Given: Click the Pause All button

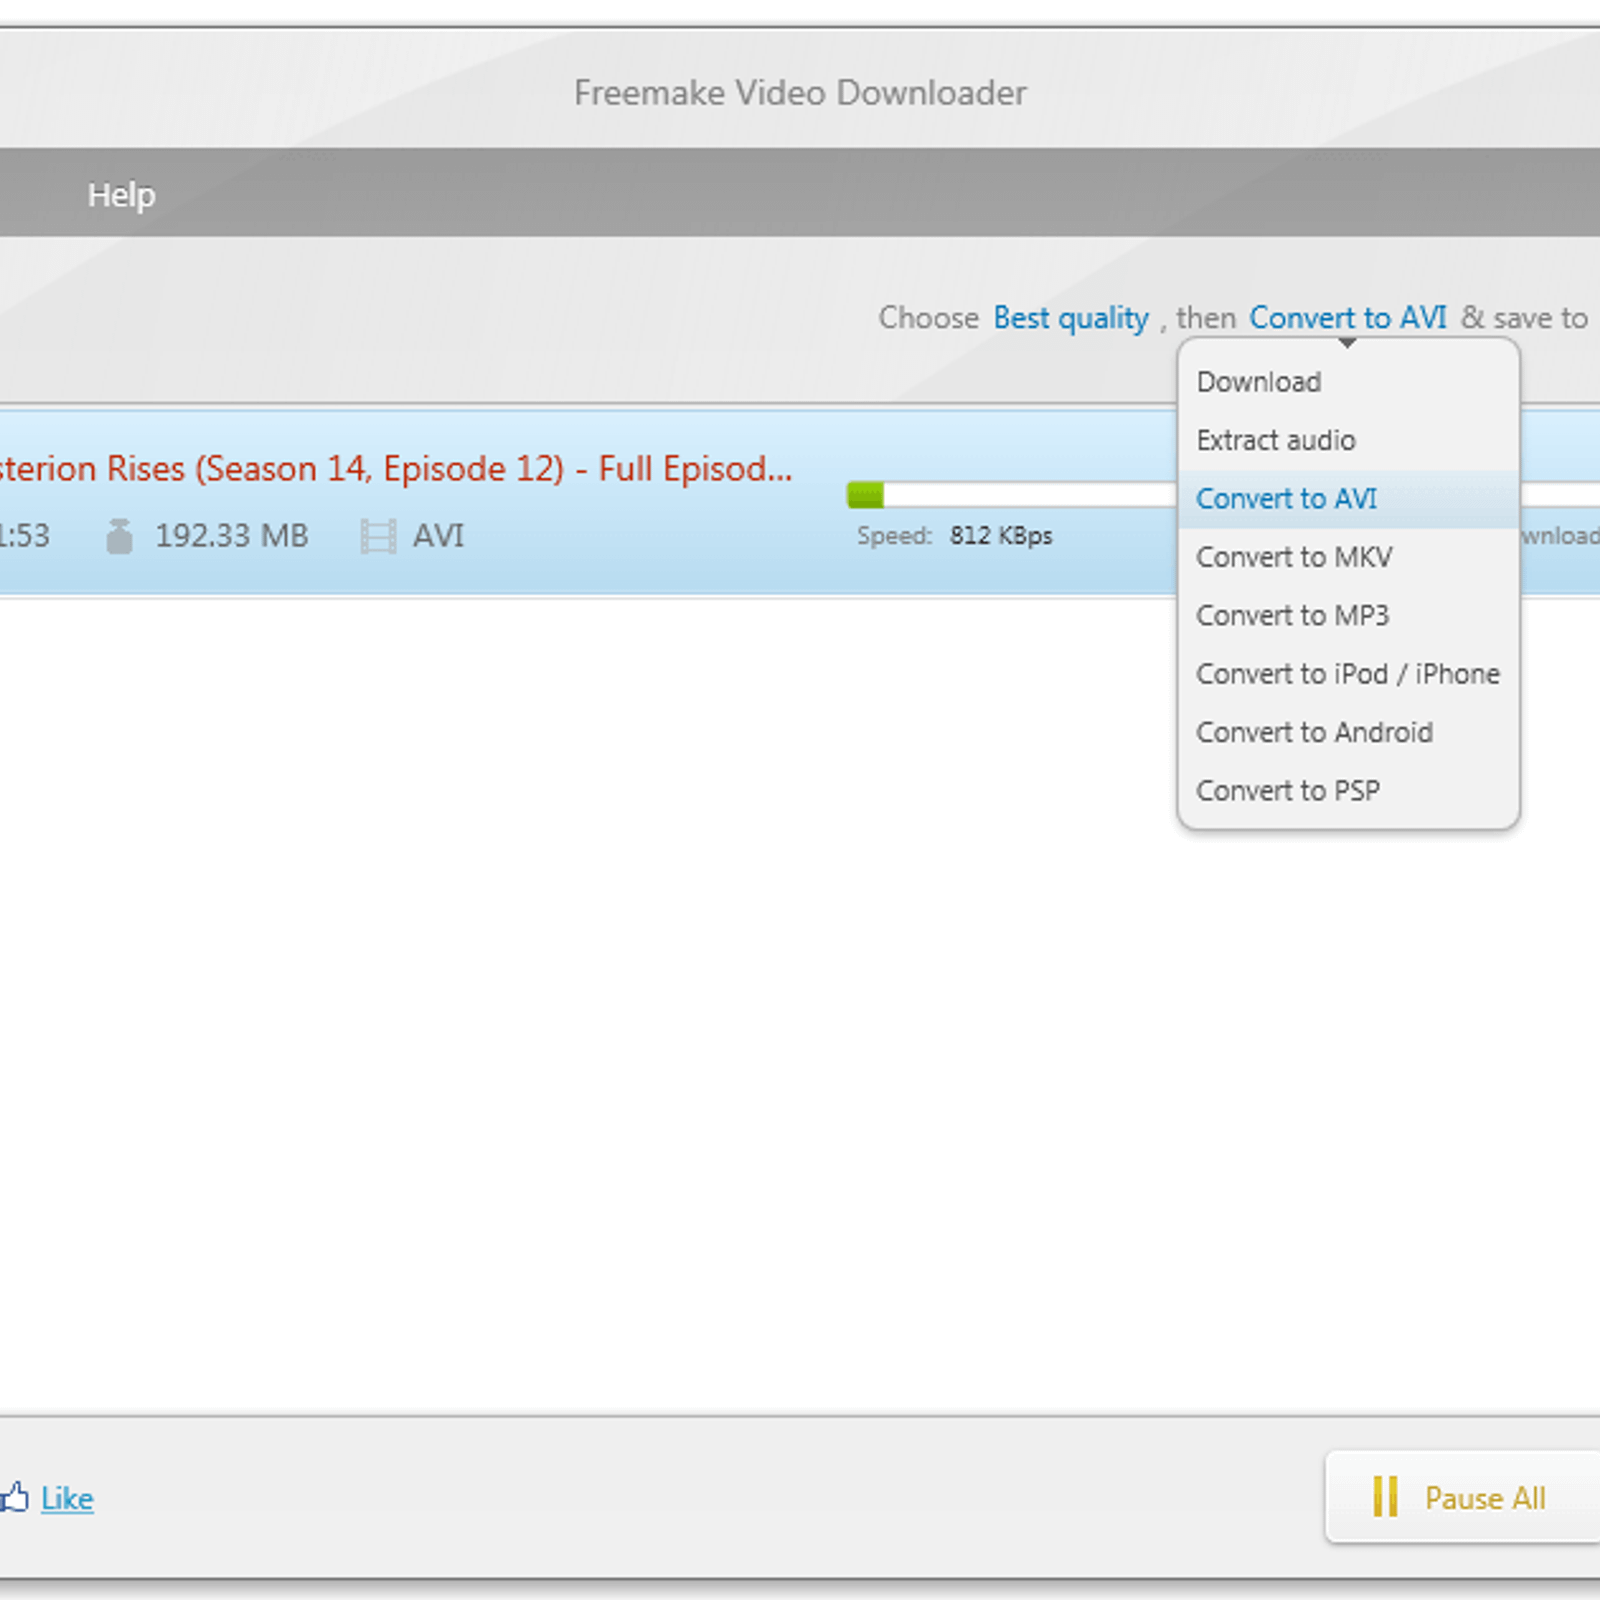Looking at the screenshot, I should pyautogui.click(x=1462, y=1497).
